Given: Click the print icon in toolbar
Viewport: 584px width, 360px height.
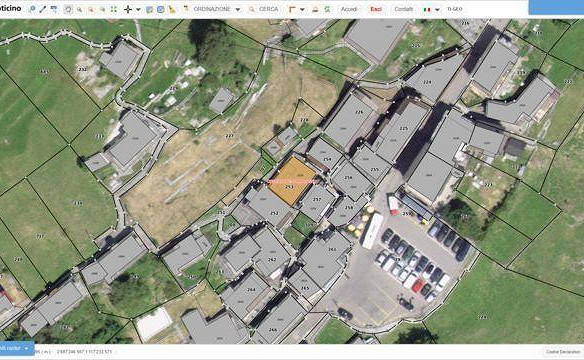Looking at the screenshot, I should 315,9.
